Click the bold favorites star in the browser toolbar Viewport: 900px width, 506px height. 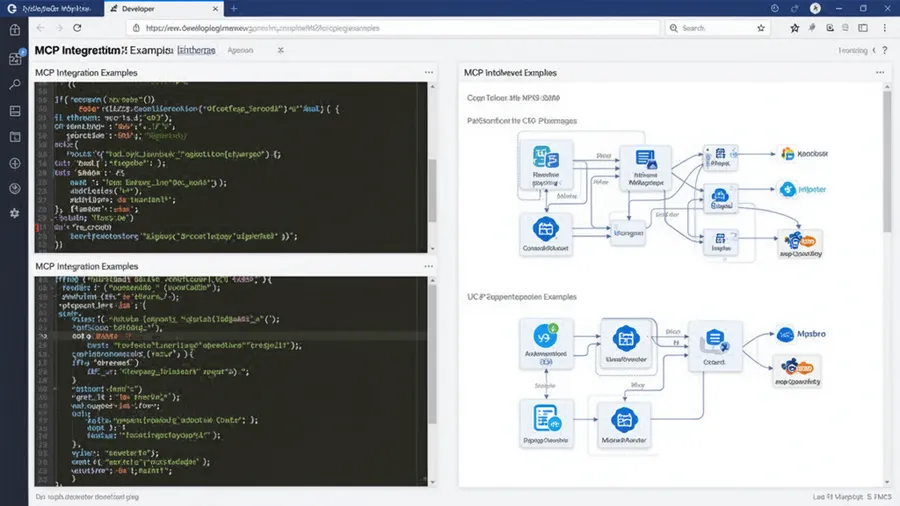(x=794, y=28)
